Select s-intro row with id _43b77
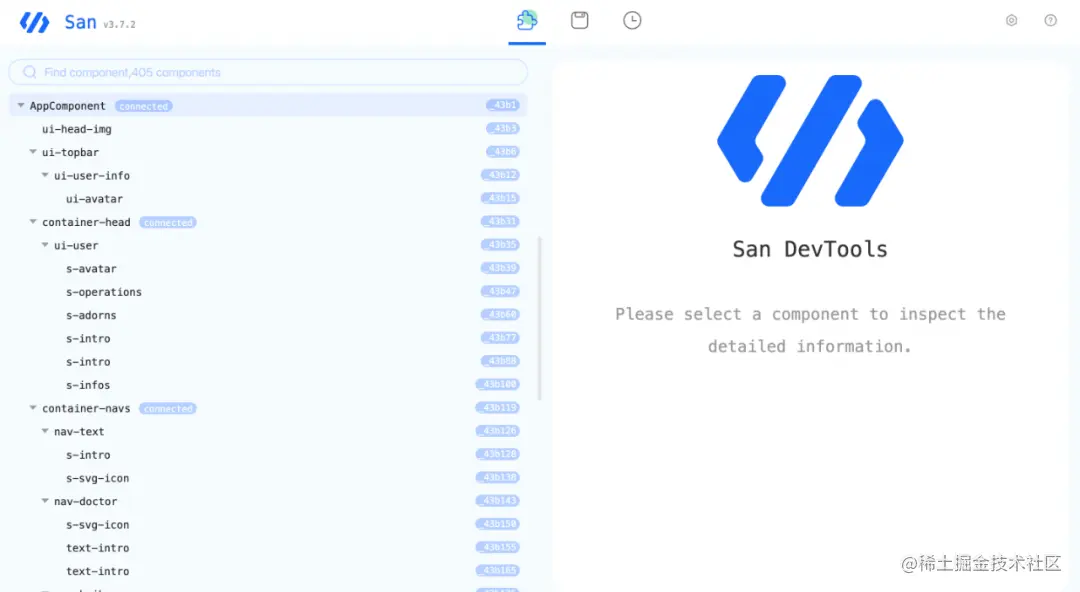Viewport: 1080px width, 592px height. [268, 338]
